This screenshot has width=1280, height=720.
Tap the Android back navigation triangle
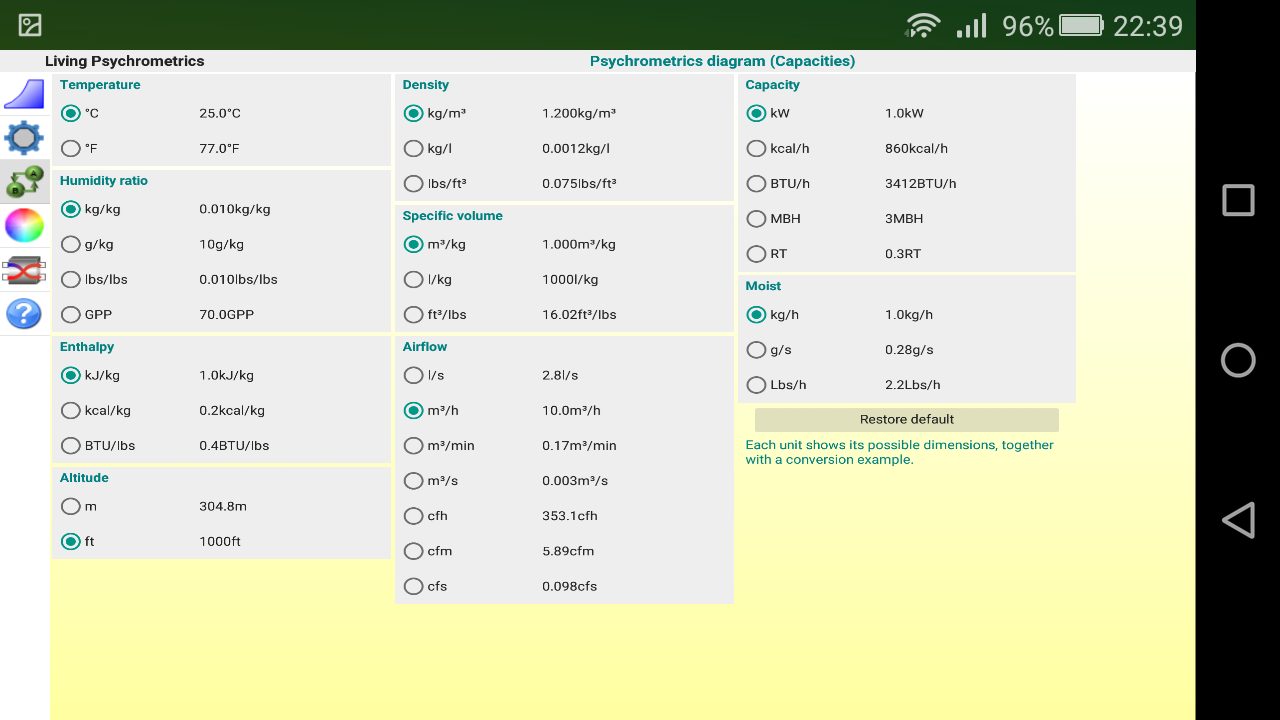tap(1238, 520)
